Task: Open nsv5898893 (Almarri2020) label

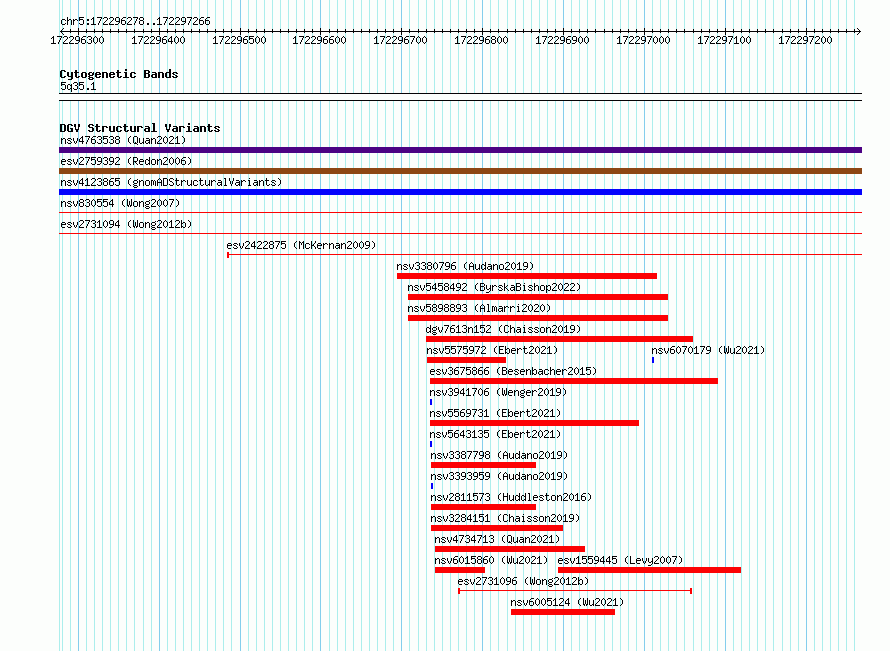Action: pos(479,308)
